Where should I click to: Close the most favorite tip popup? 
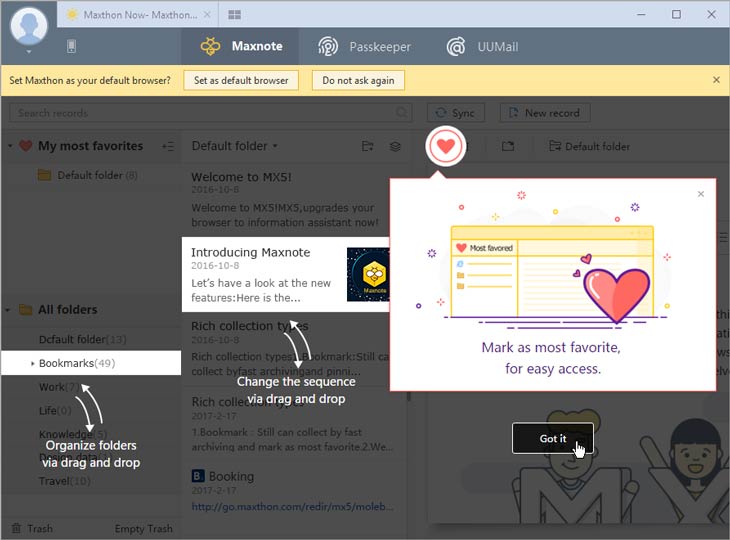701,194
